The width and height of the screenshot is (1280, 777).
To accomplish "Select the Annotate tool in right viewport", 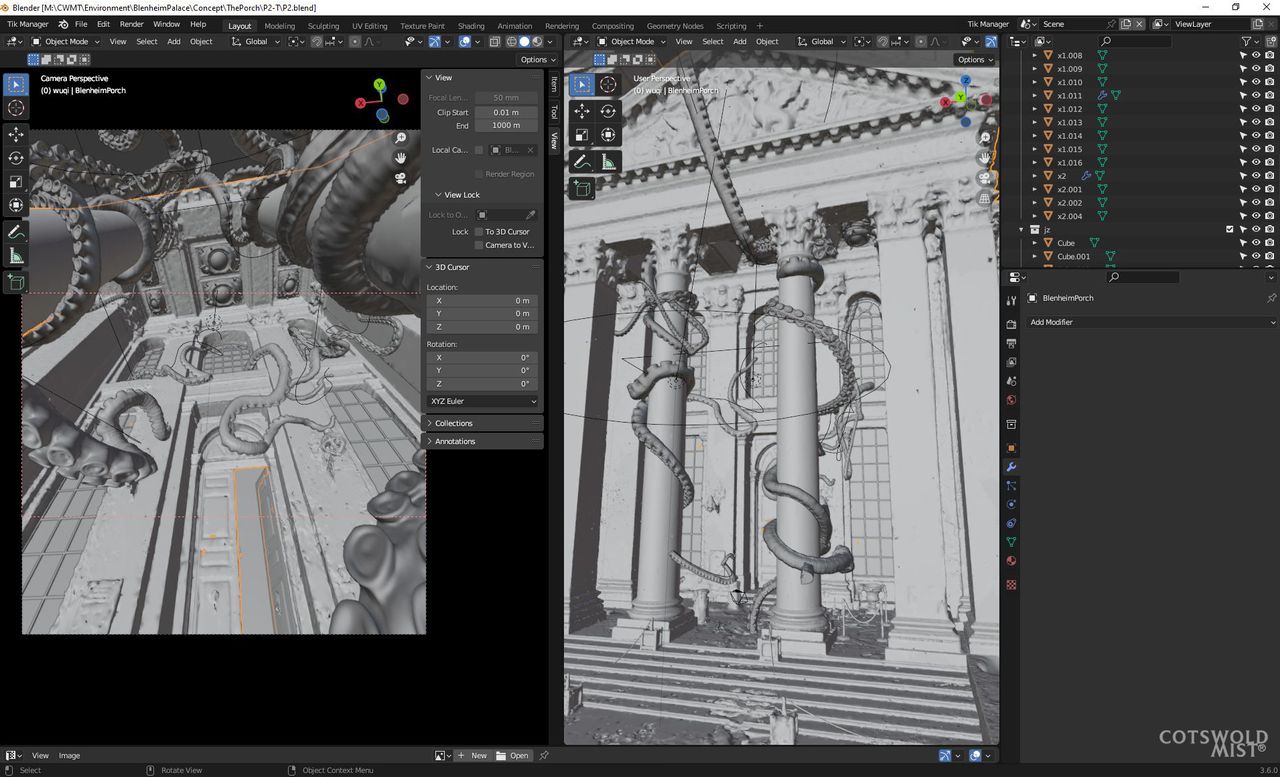I will pyautogui.click(x=582, y=162).
